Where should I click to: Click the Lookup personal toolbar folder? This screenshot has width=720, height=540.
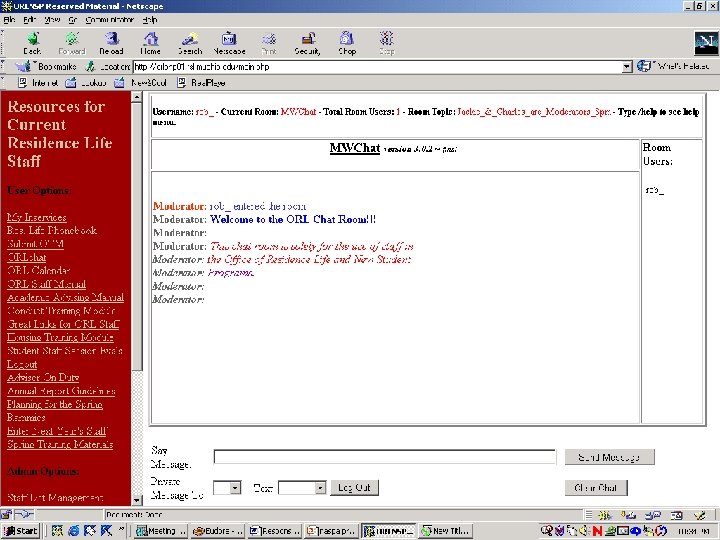(x=86, y=83)
